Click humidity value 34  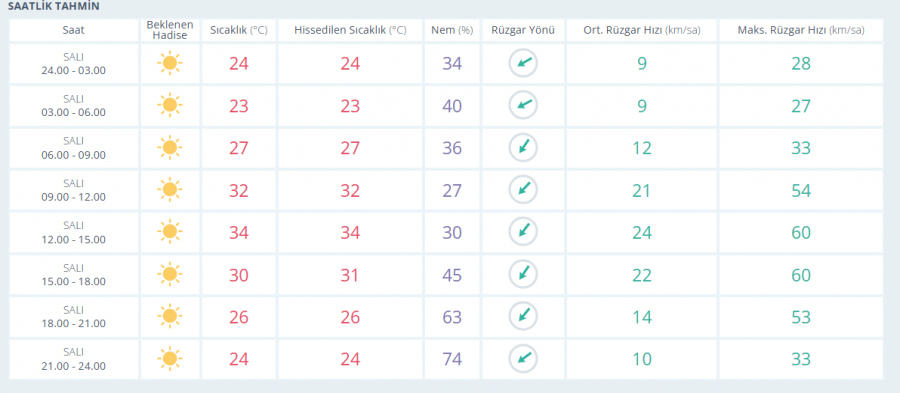452,64
